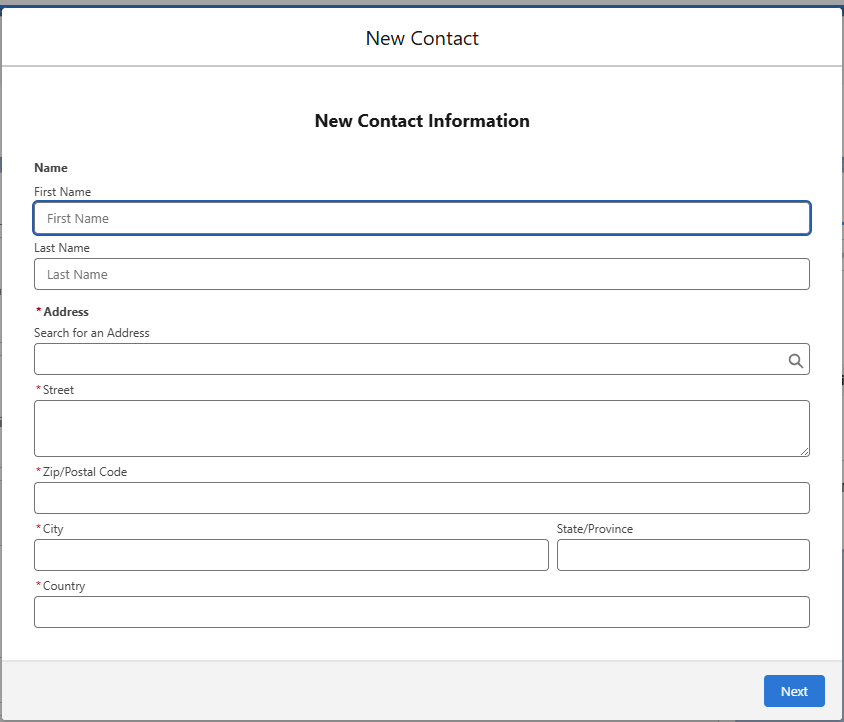The image size is (844, 722).
Task: Select the Search for an Address box
Action: pyautogui.click(x=422, y=359)
